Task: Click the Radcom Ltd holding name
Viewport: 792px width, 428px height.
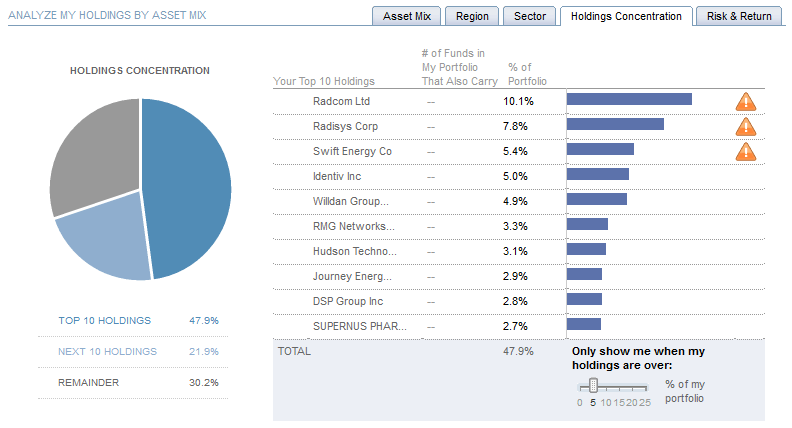Action: (342, 101)
